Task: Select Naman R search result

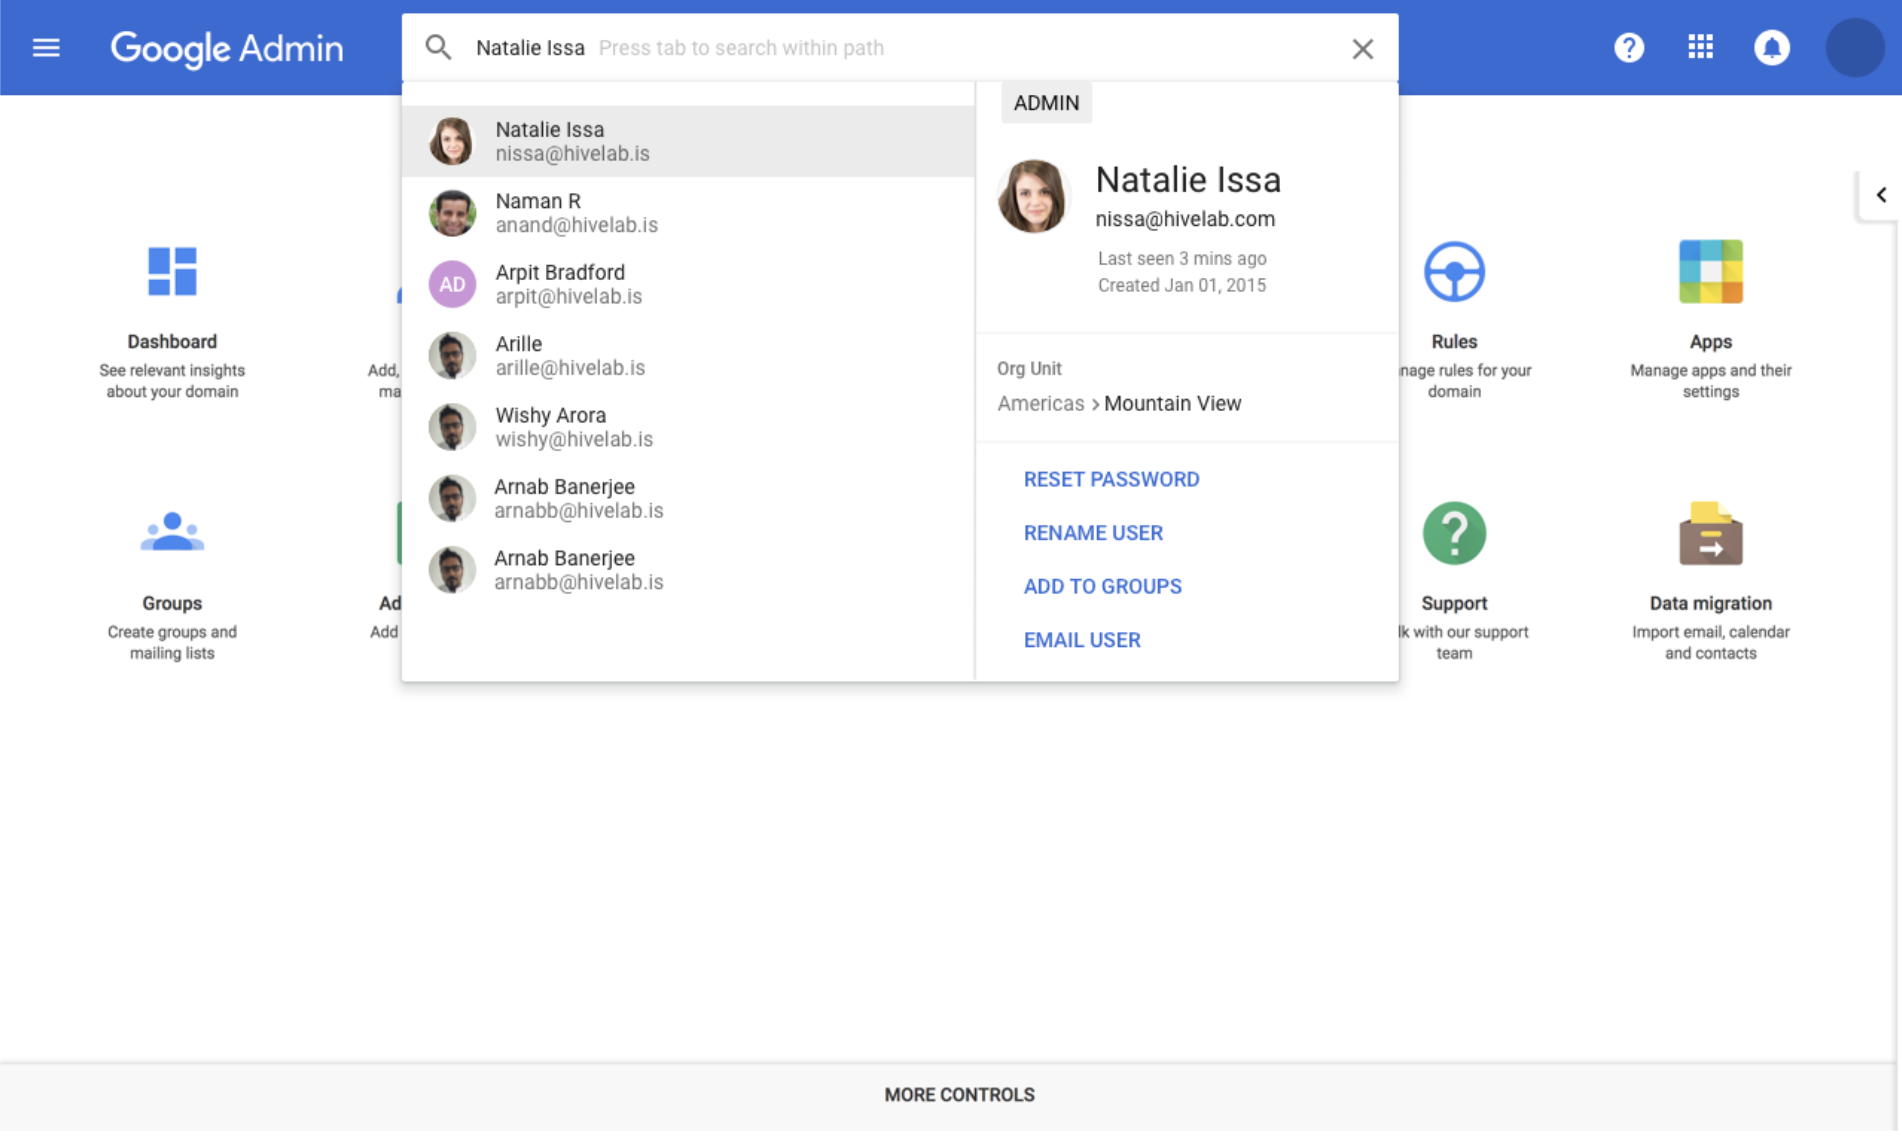Action: [688, 213]
